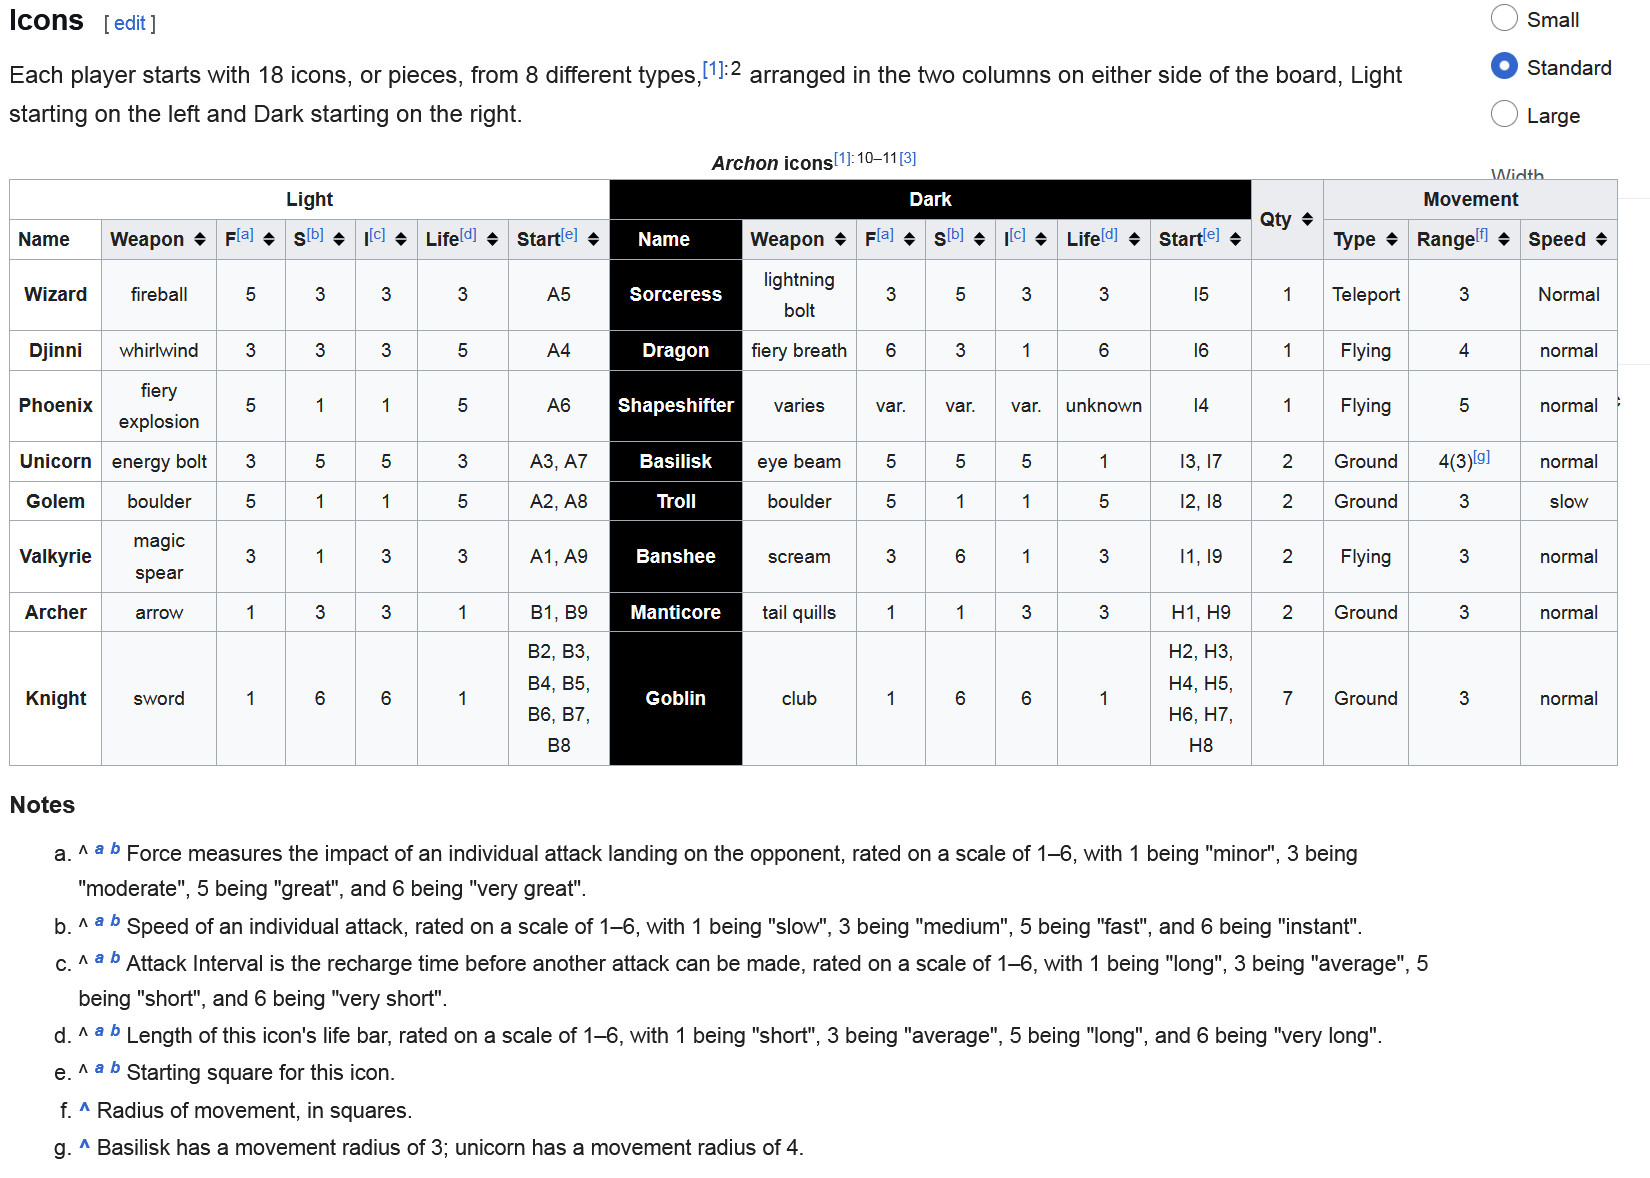Jump back via note g caret backlink
The width and height of the screenshot is (1650, 1178).
click(x=84, y=1146)
